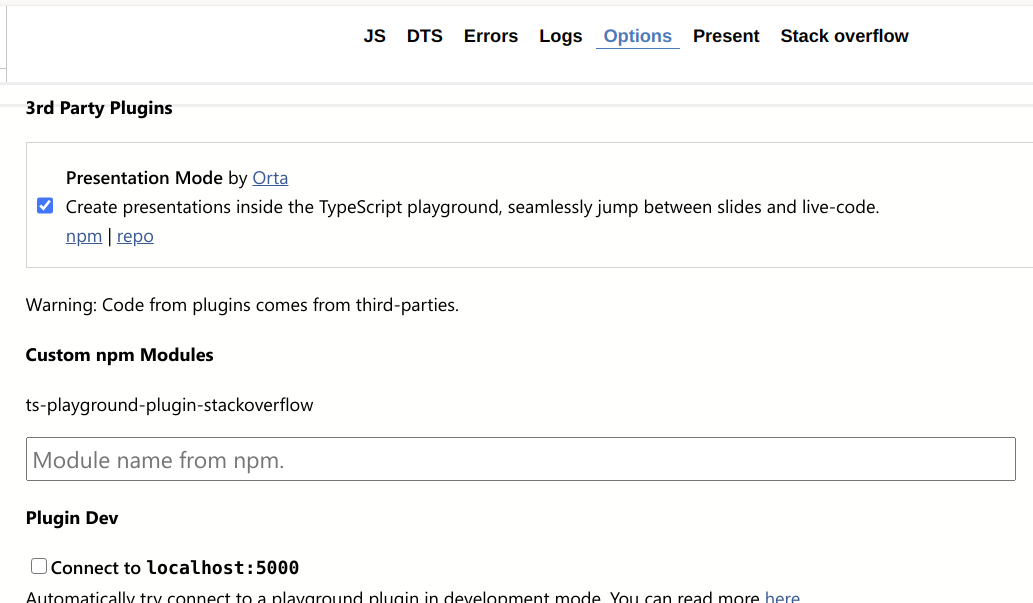Select the Options tab

click(x=637, y=36)
